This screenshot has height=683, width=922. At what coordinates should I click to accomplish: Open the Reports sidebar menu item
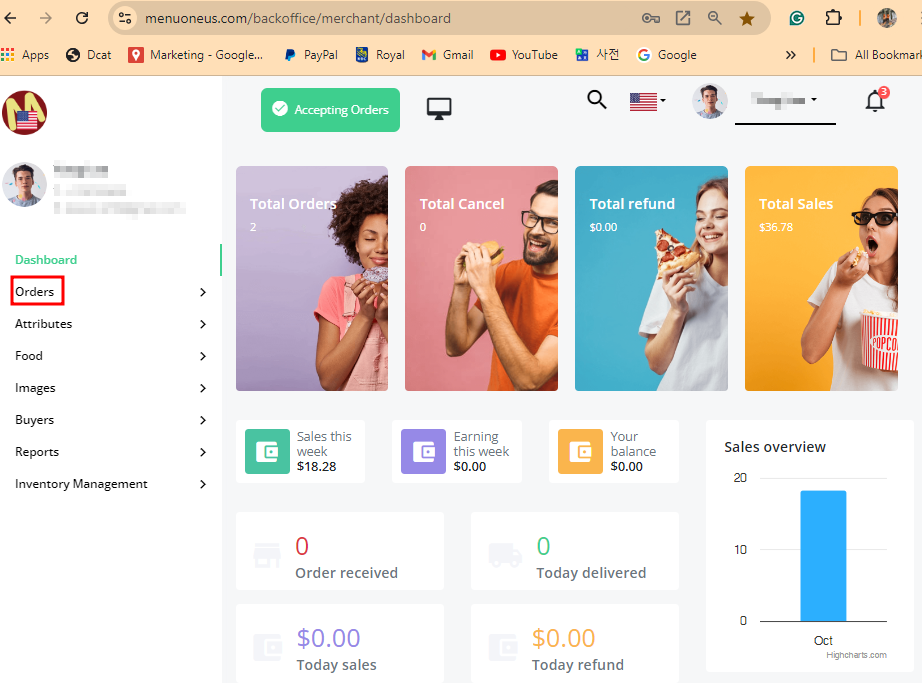click(x=37, y=452)
